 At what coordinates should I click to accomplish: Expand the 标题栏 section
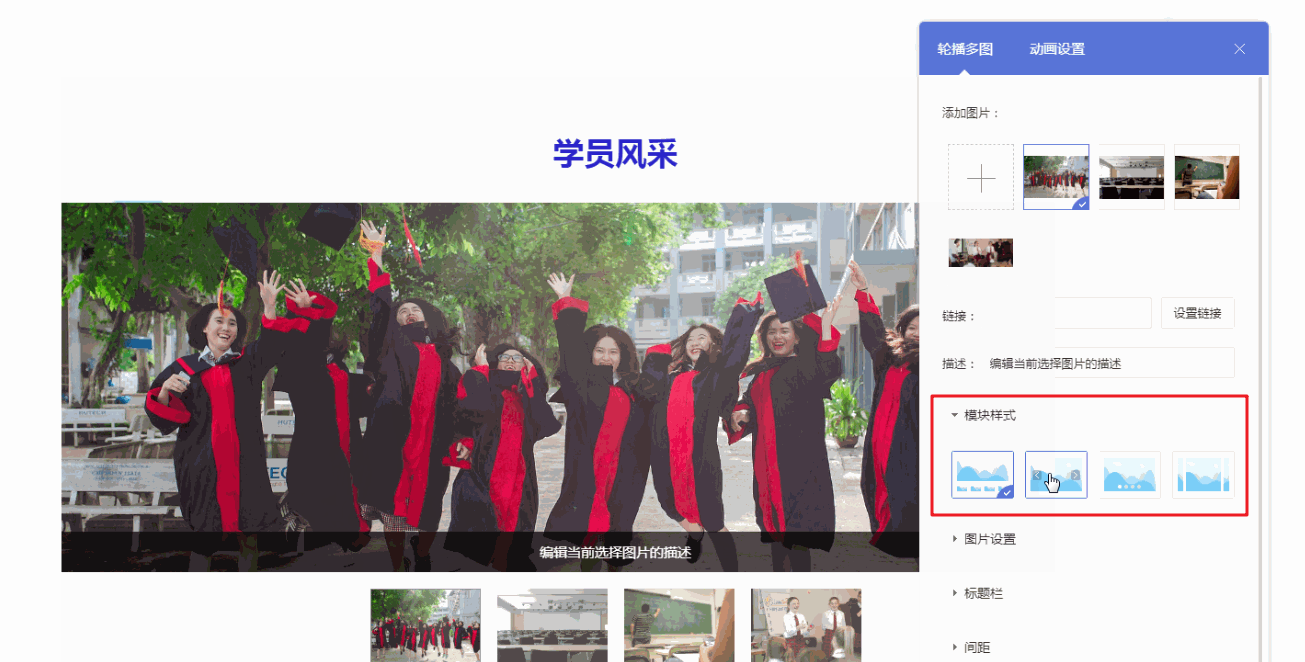[x=983, y=593]
